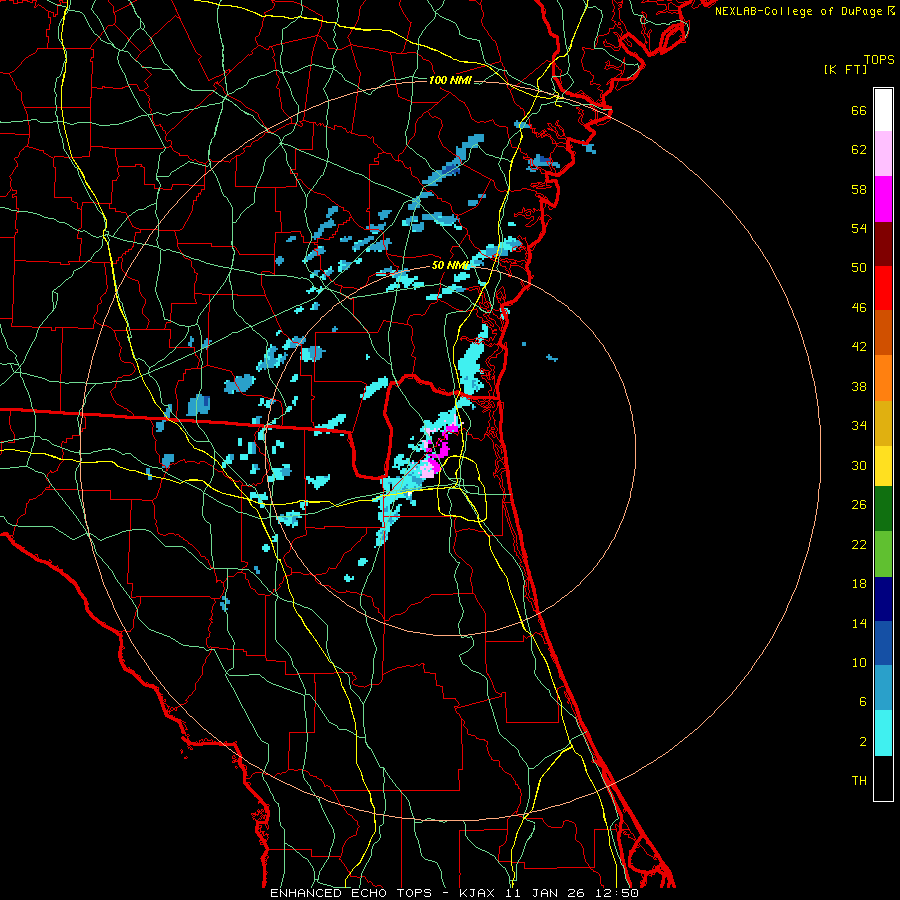Click the yellow 30 kft legend swatch

pyautogui.click(x=883, y=466)
